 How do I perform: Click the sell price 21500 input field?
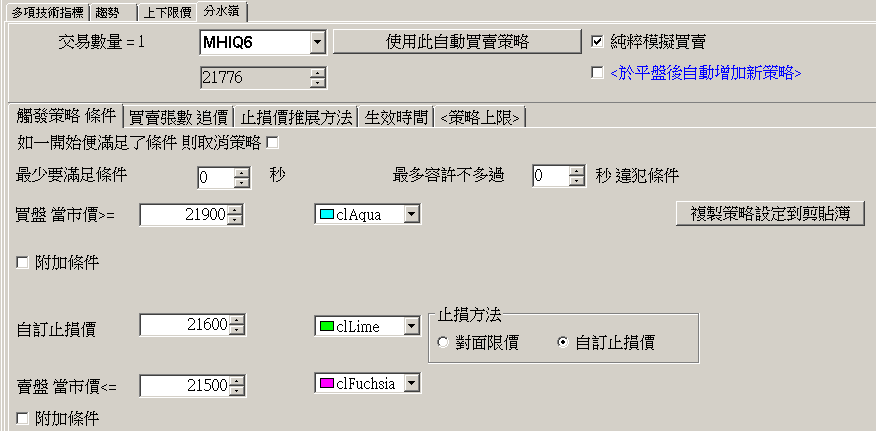coord(184,386)
